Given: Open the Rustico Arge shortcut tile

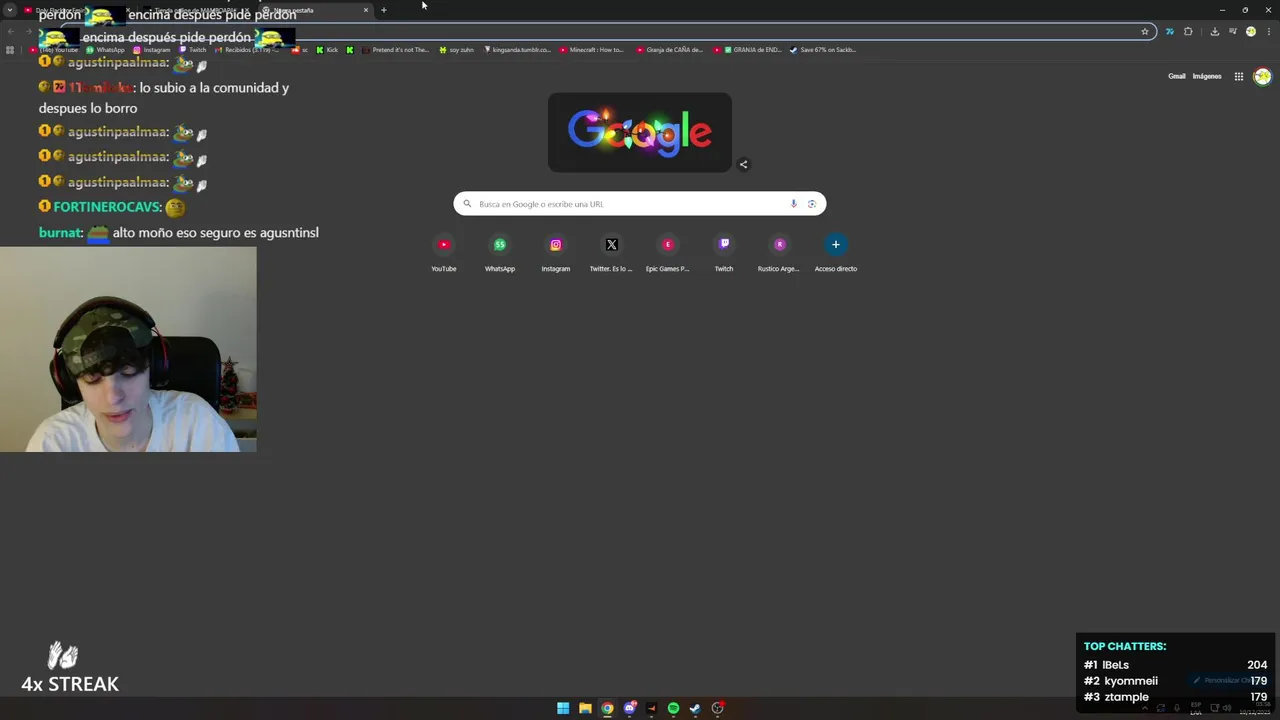Looking at the screenshot, I should point(780,253).
